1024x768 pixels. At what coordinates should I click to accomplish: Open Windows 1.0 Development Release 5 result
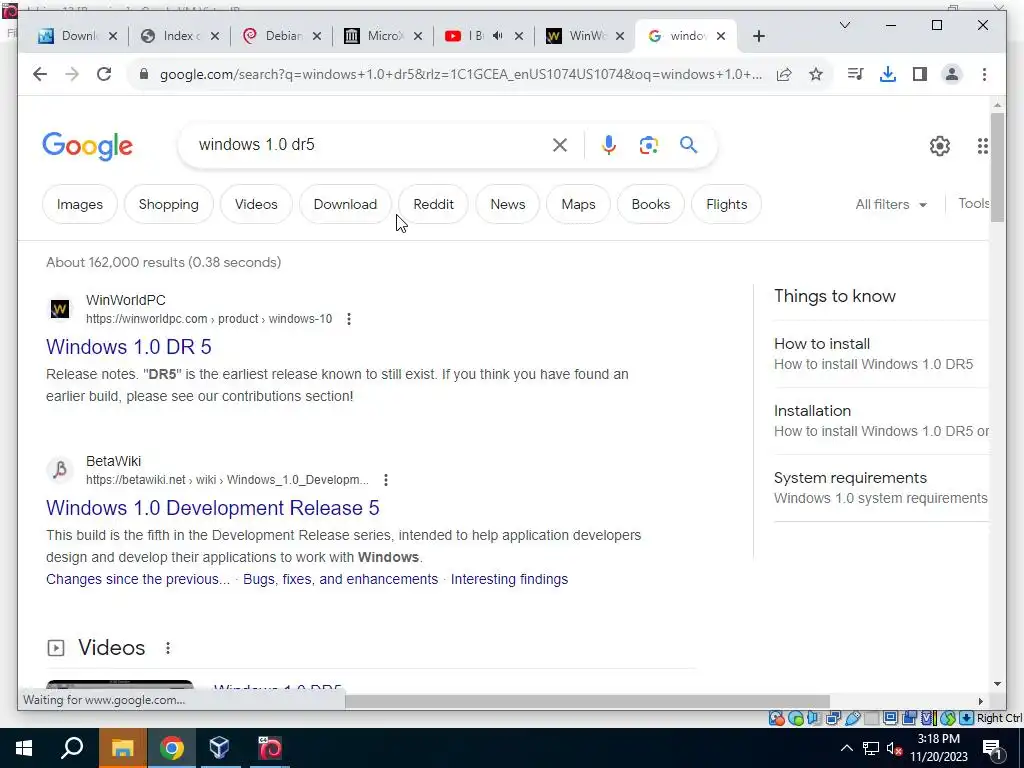point(212,508)
